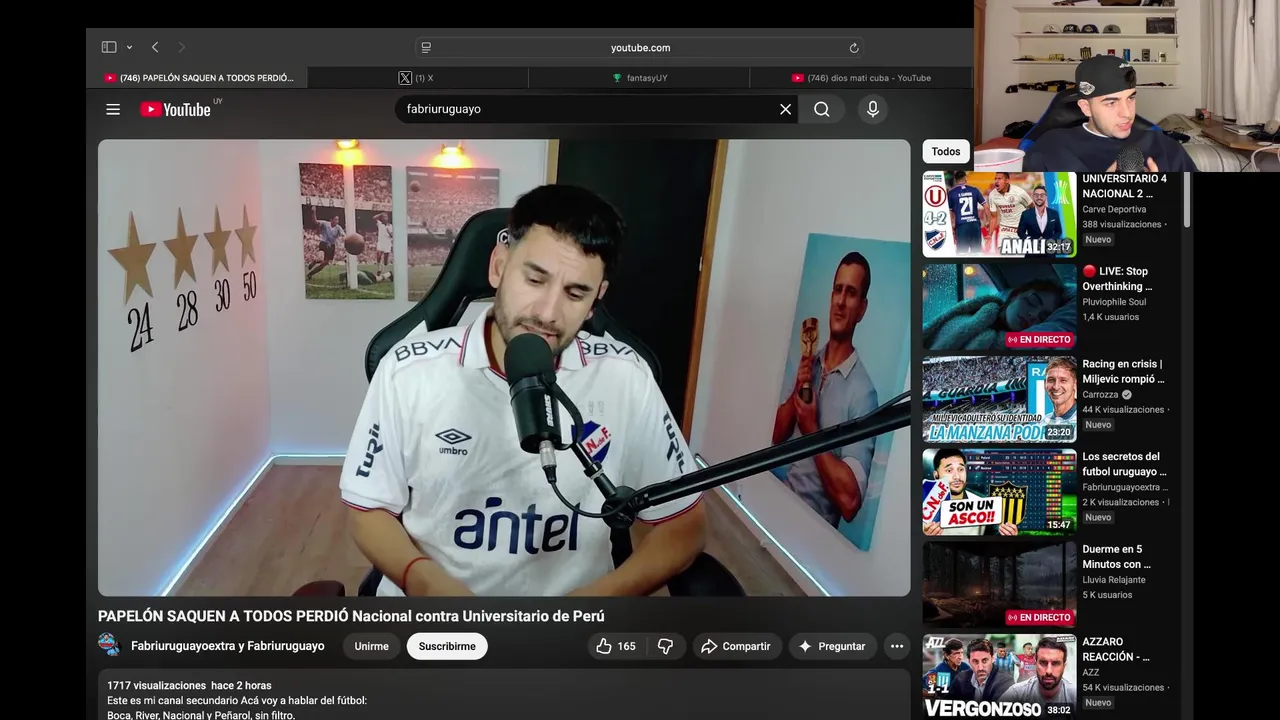Image resolution: width=1280 pixels, height=720 pixels.
Task: Click the AZZ channel name
Action: 1090,673
